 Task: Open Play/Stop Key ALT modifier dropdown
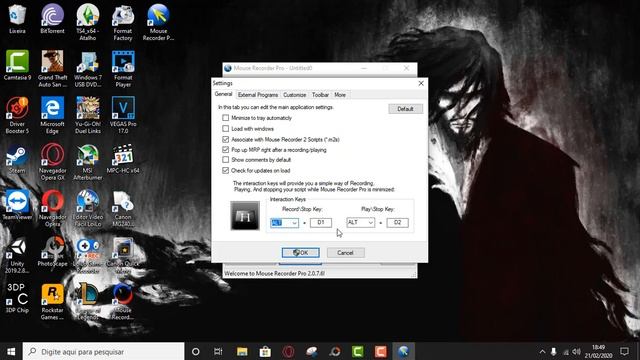360,222
